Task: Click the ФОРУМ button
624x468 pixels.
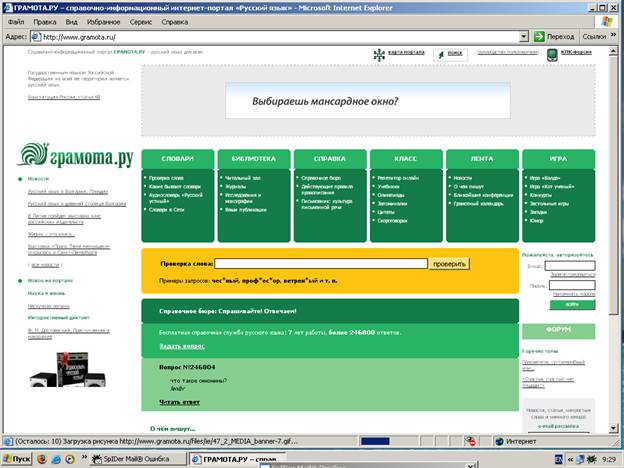Action: coord(558,330)
